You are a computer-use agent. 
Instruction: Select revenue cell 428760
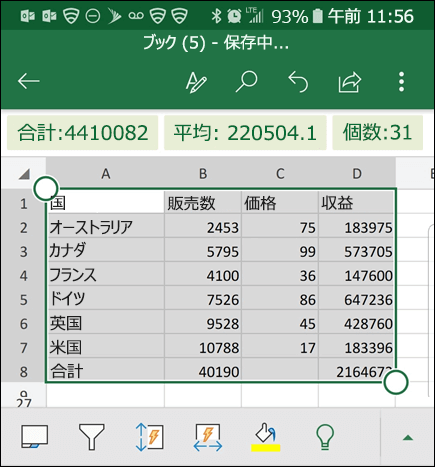click(x=357, y=322)
